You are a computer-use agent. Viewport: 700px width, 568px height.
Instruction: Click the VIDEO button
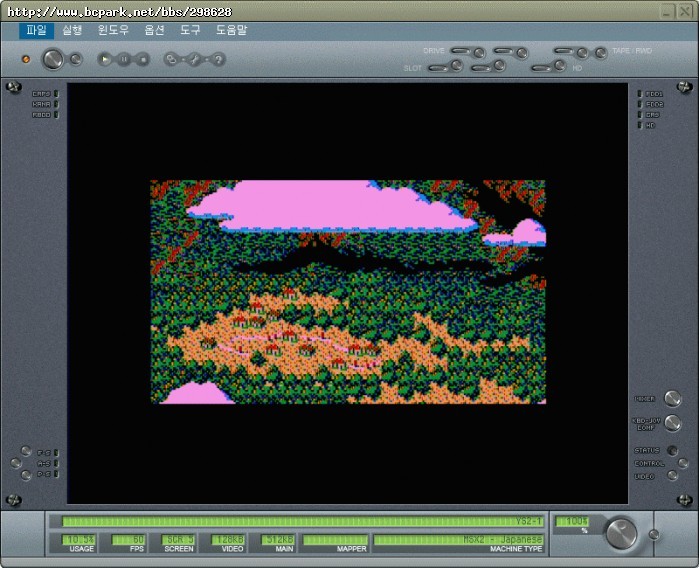click(672, 476)
